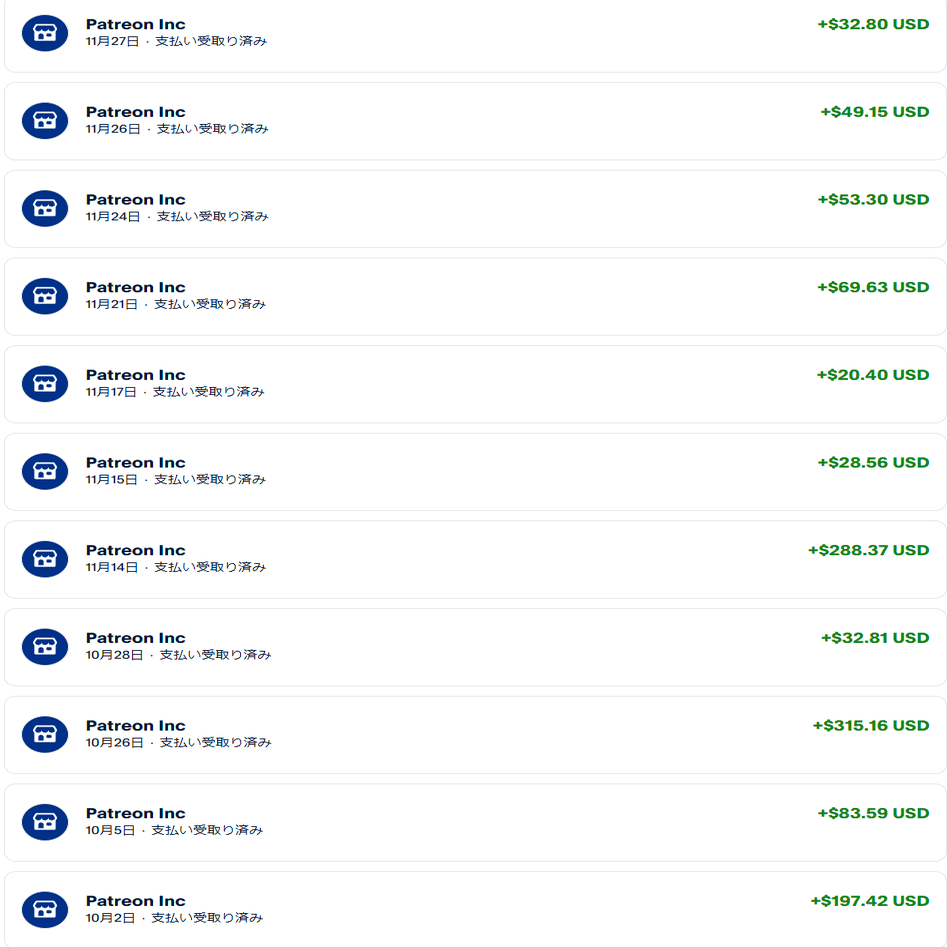This screenshot has width=947, height=947.
Task: Select the store icon on the 11月15日 transaction
Action: point(45,471)
